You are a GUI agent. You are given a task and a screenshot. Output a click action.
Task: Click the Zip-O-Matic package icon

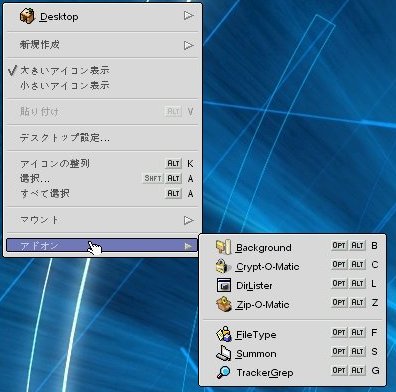pos(223,304)
